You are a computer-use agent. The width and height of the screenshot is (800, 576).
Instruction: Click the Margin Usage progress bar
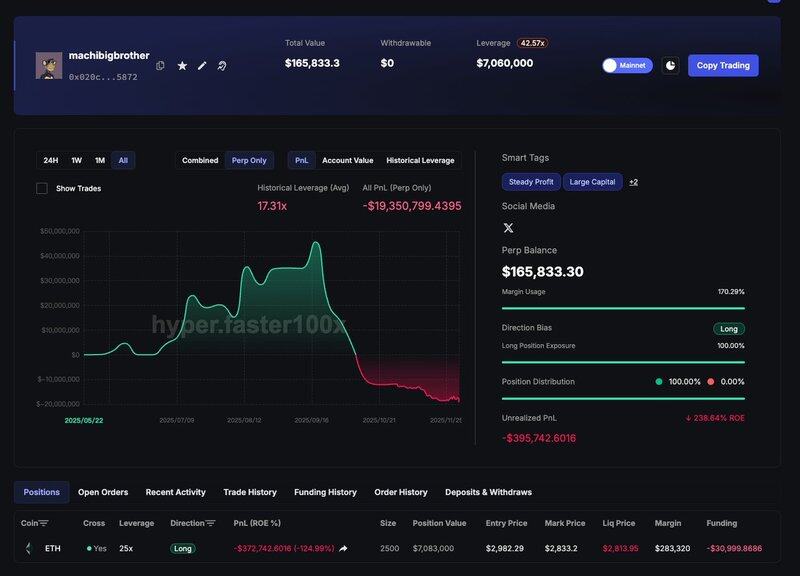click(622, 308)
